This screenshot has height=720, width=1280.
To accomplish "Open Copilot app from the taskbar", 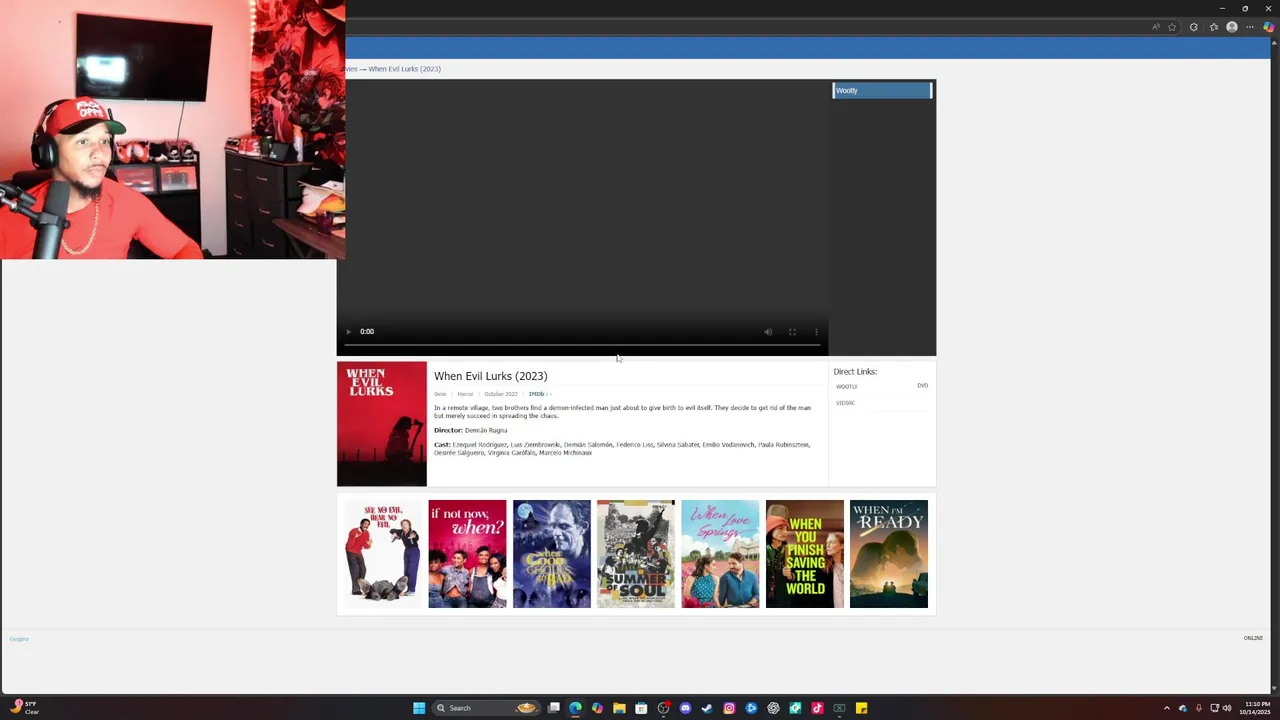I will (597, 708).
